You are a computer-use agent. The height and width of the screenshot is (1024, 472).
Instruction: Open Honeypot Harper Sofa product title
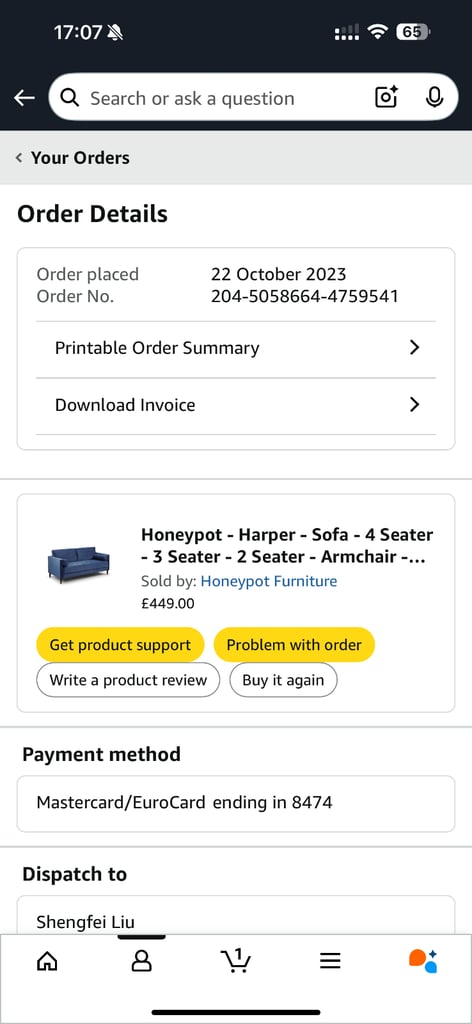coord(287,546)
